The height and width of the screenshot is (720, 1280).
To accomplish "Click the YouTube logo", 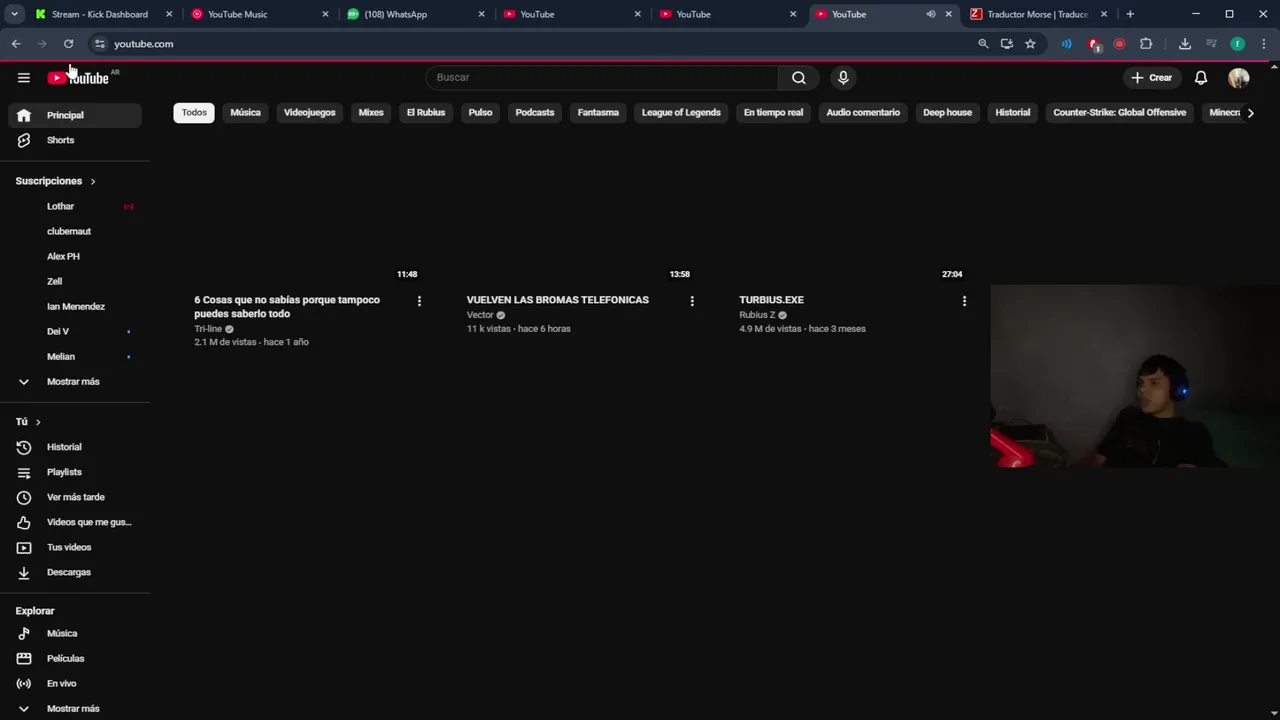I will 78,77.
